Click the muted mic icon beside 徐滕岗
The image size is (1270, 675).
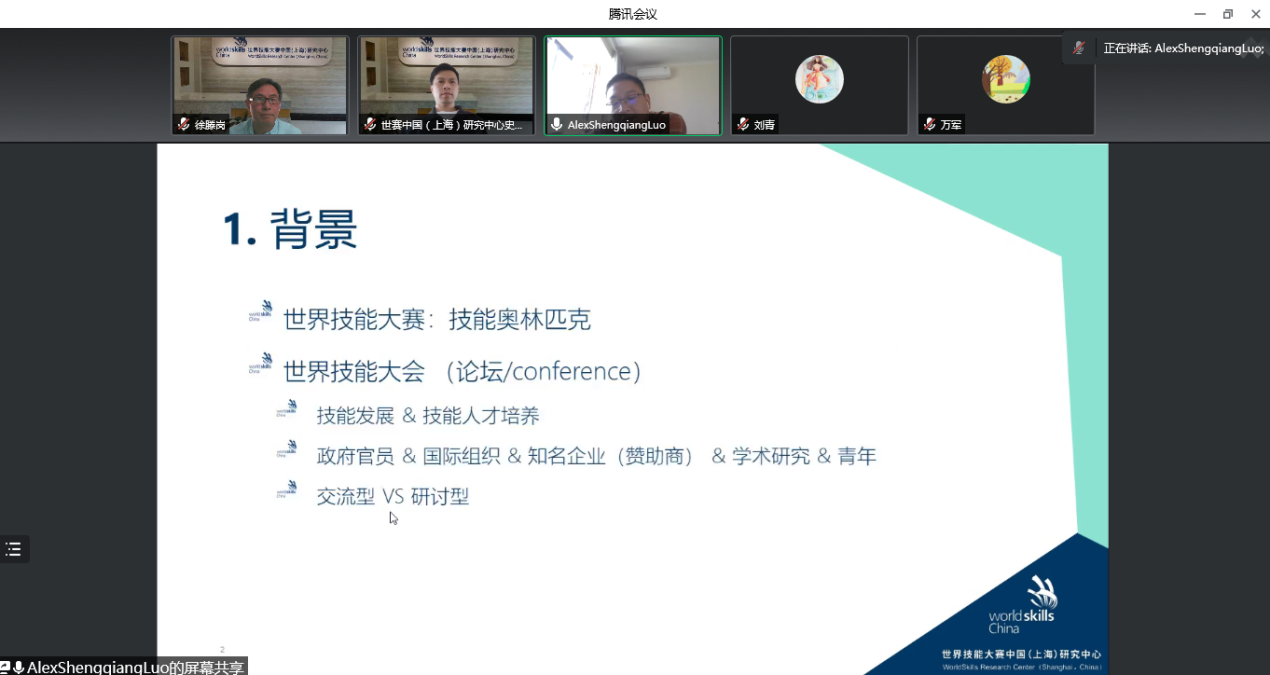[x=183, y=125]
